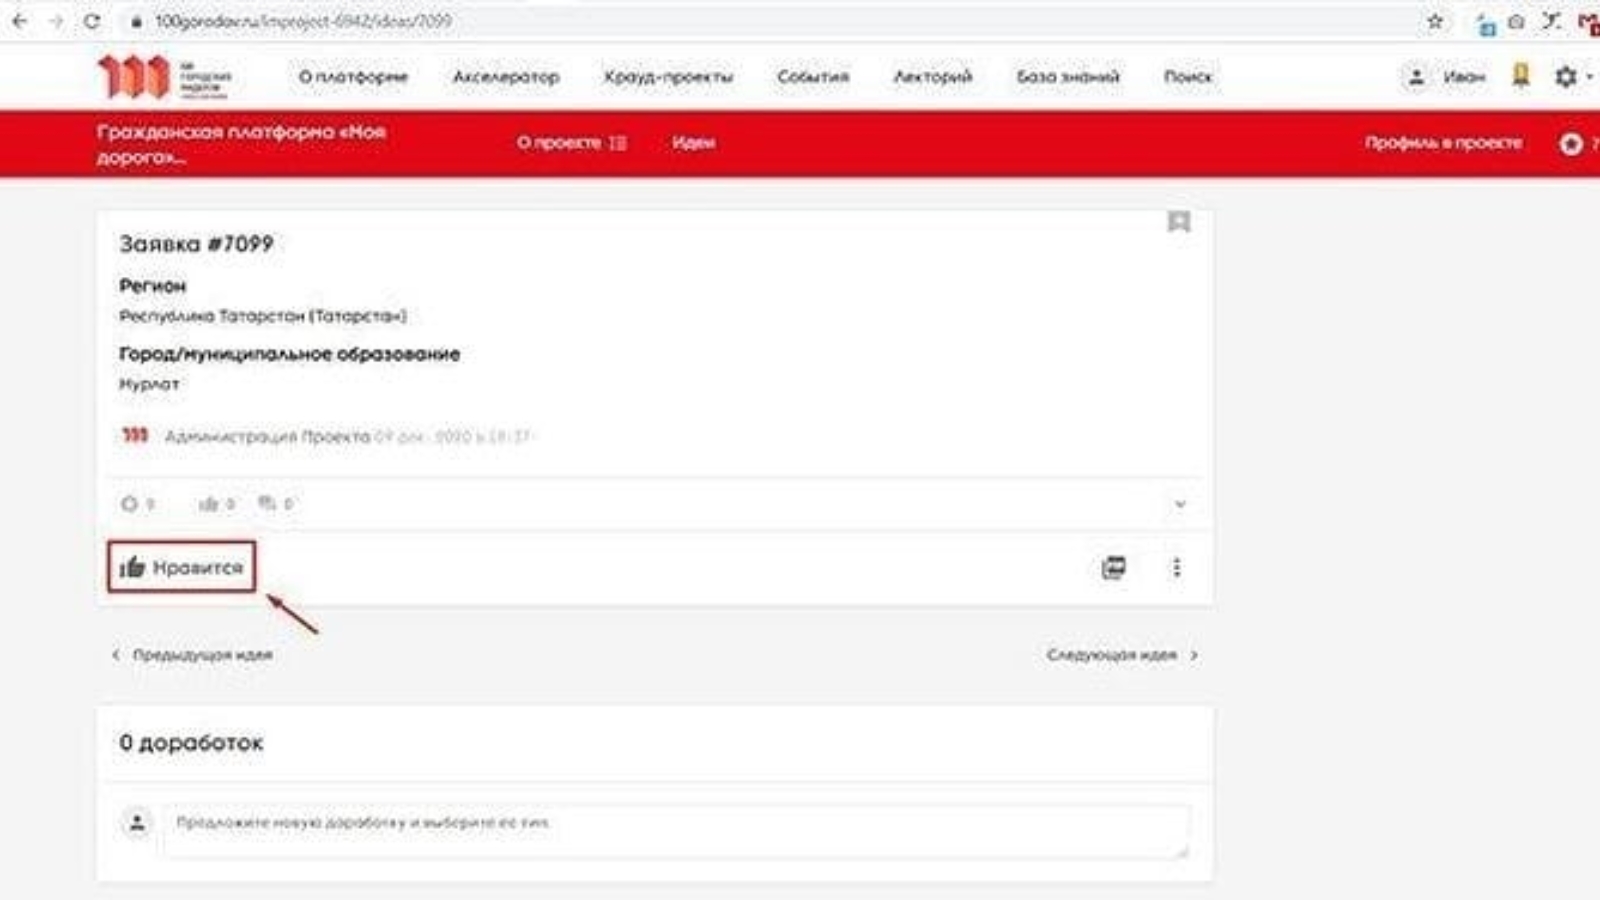Go to Акселератор in top navigation

[x=506, y=77]
